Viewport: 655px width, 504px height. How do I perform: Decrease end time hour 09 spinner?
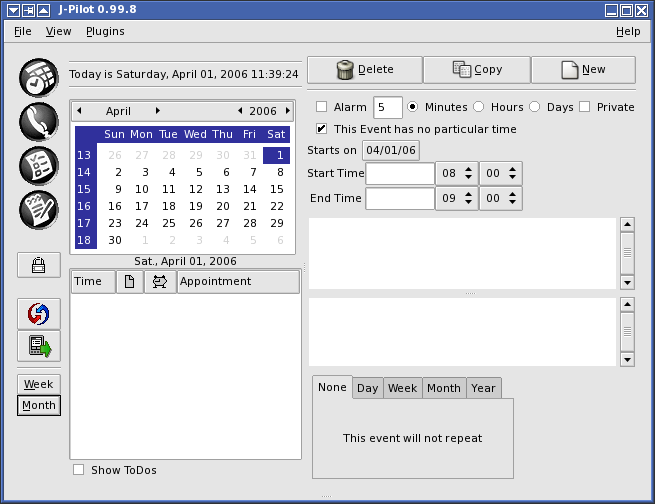tap(469, 202)
